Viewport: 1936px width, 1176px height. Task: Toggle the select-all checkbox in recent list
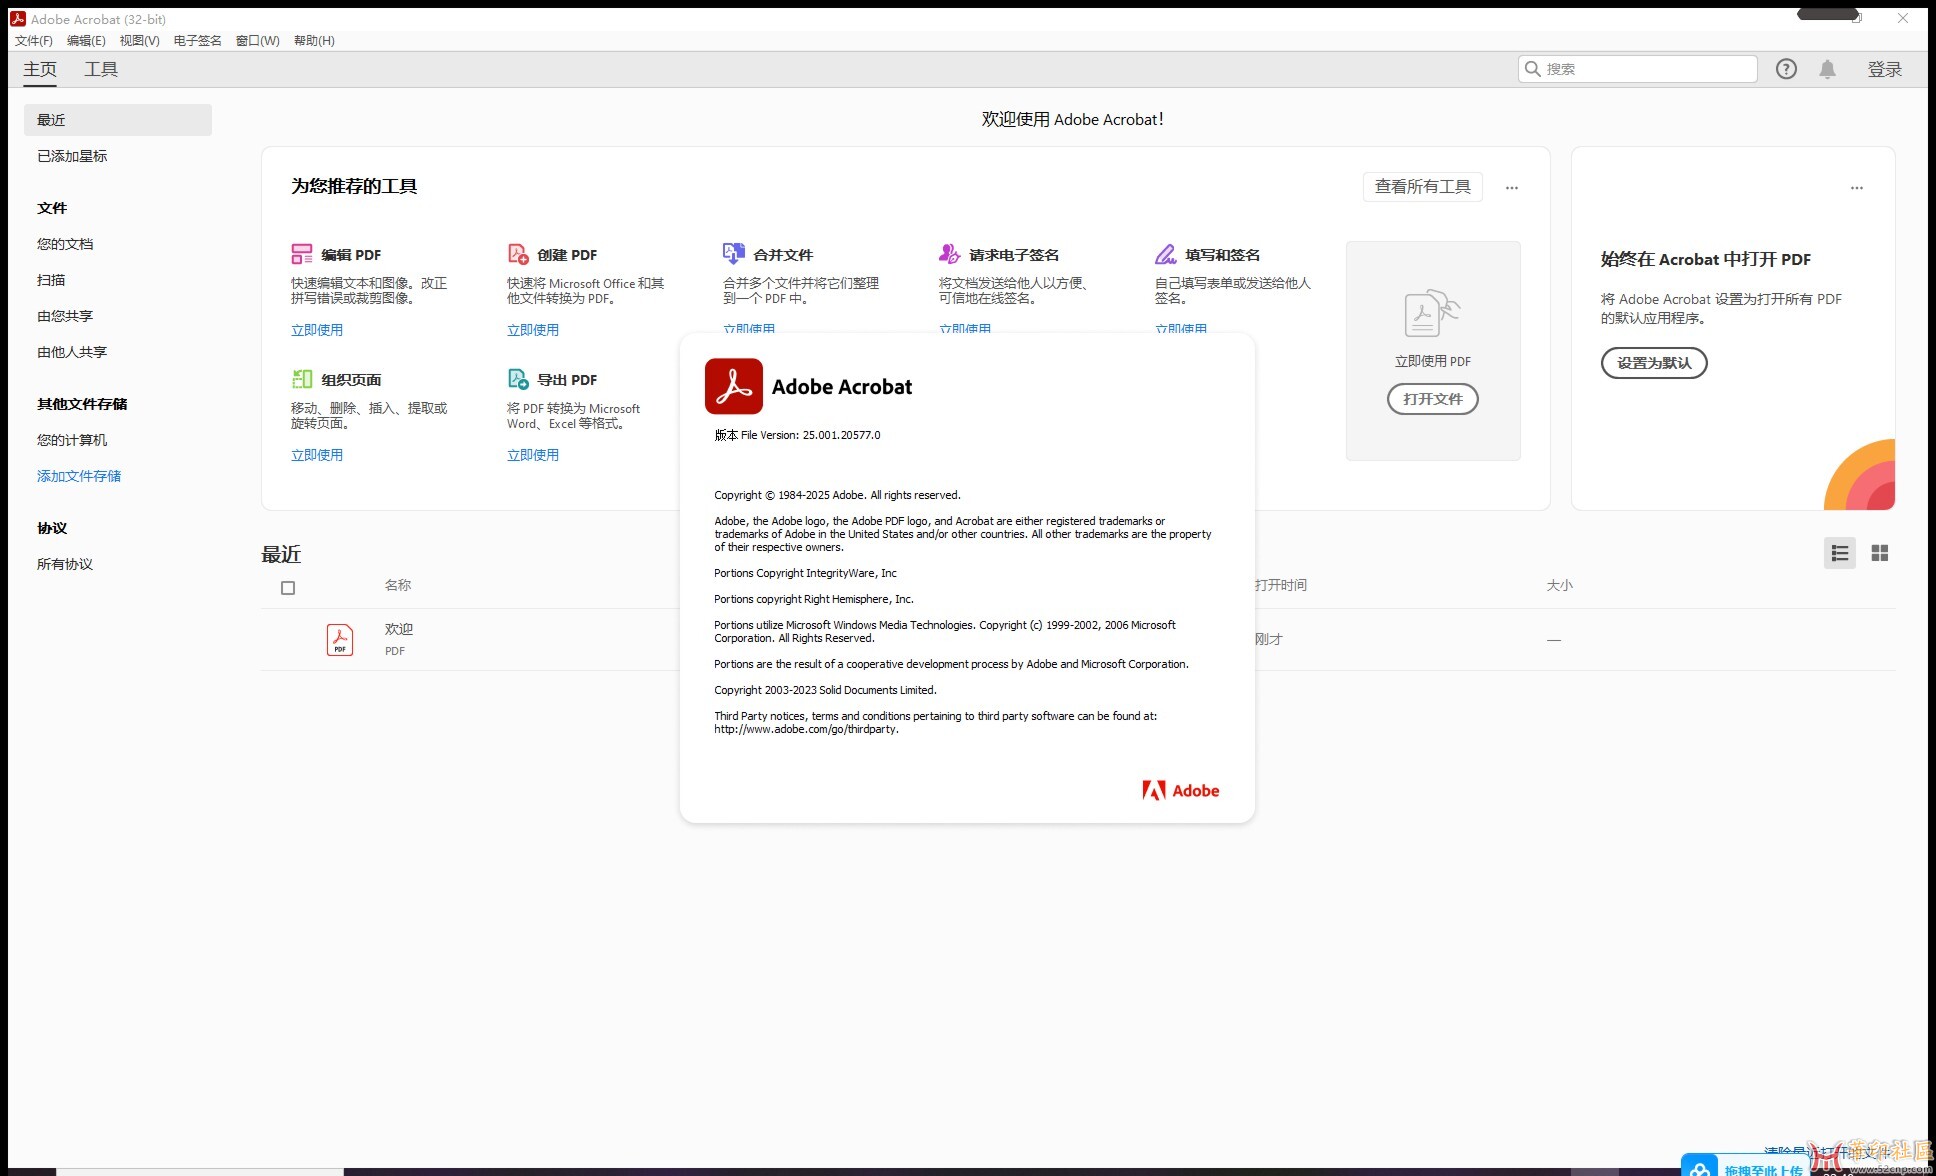288,588
